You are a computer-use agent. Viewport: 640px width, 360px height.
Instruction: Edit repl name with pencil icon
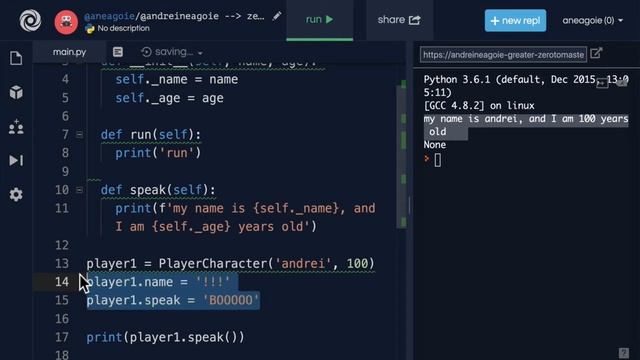pyautogui.click(x=277, y=16)
